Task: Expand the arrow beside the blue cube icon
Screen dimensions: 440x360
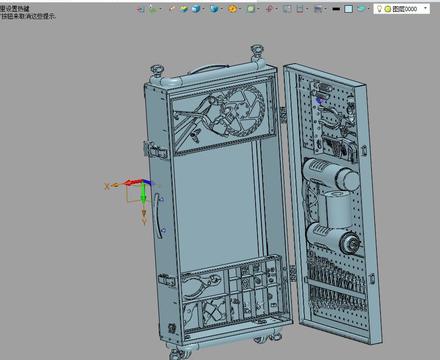Action: pos(203,9)
